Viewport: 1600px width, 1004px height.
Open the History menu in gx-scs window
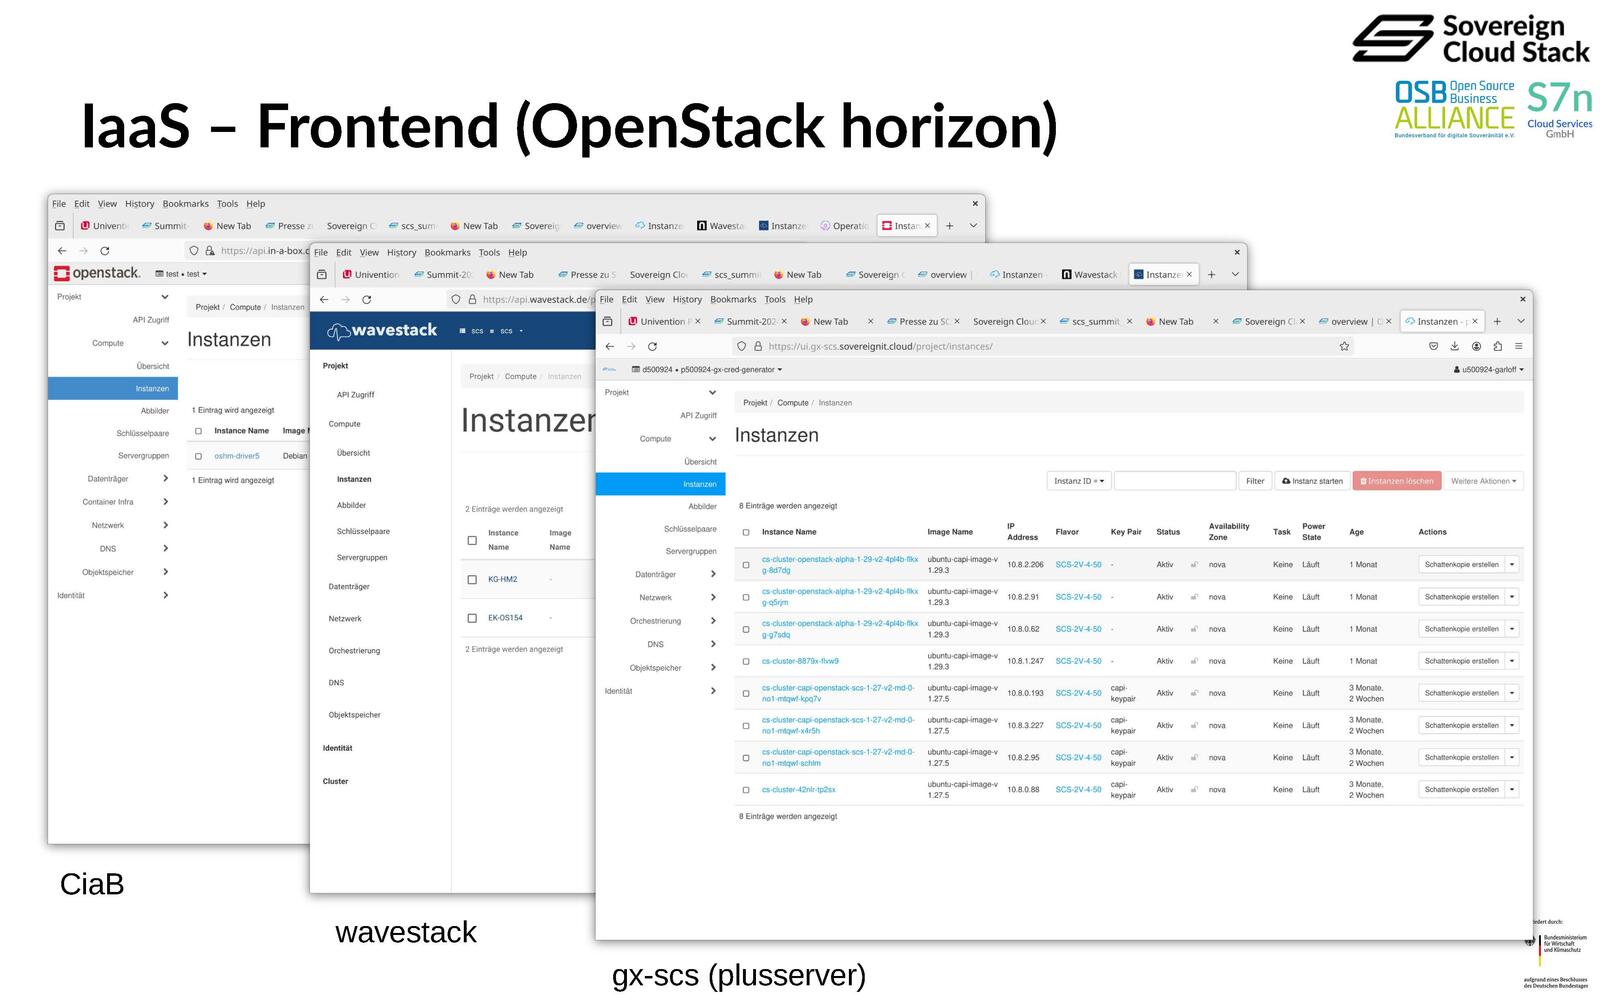687,299
